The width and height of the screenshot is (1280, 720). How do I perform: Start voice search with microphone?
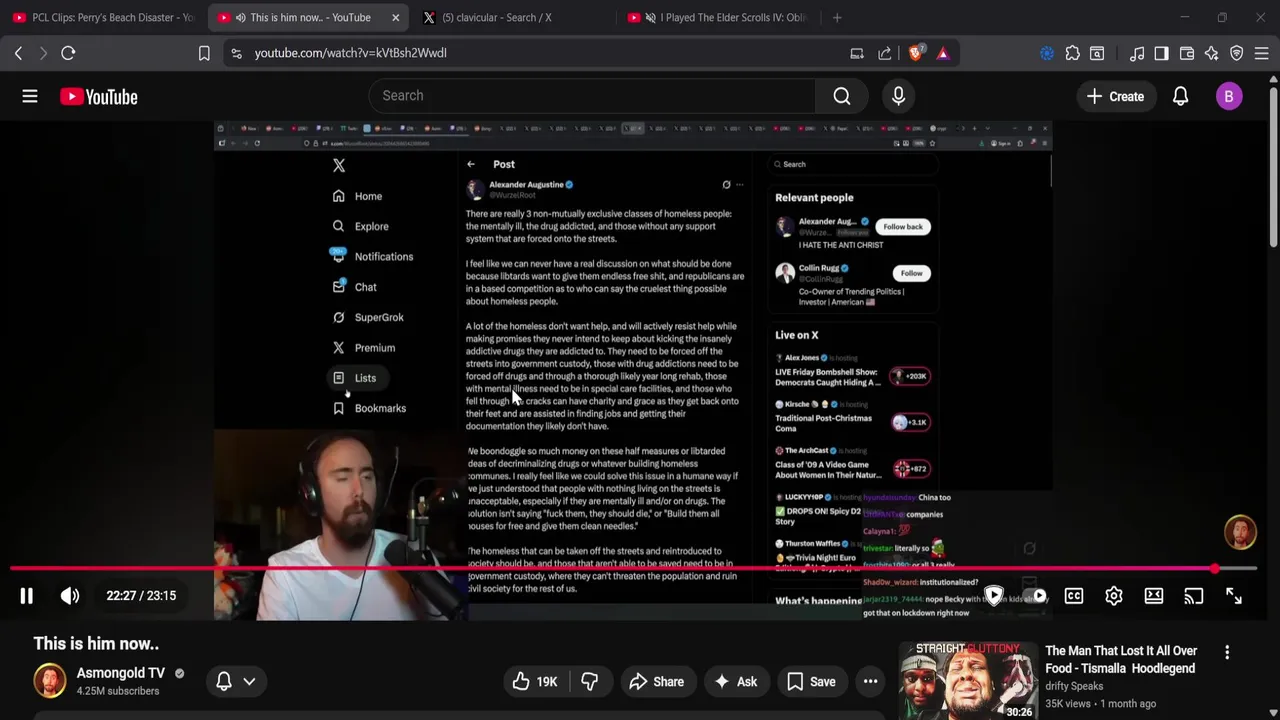[x=898, y=96]
